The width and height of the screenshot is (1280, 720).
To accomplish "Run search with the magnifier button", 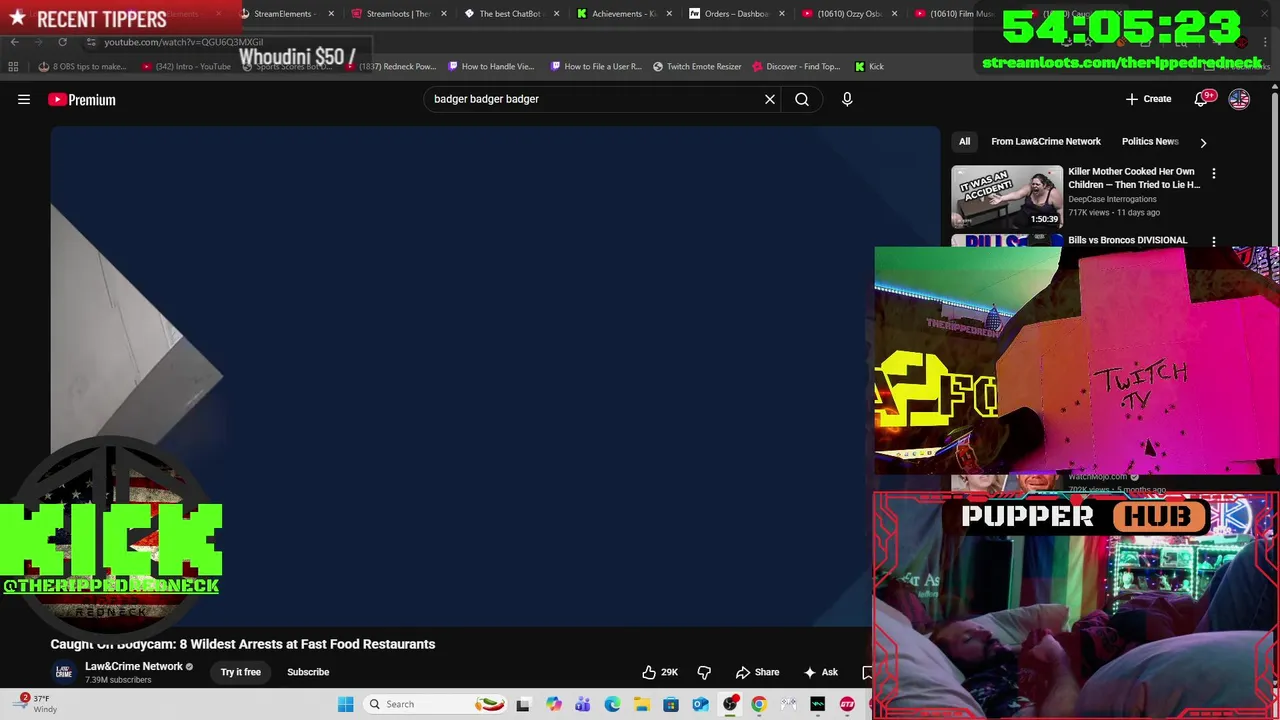I will pyautogui.click(x=802, y=99).
